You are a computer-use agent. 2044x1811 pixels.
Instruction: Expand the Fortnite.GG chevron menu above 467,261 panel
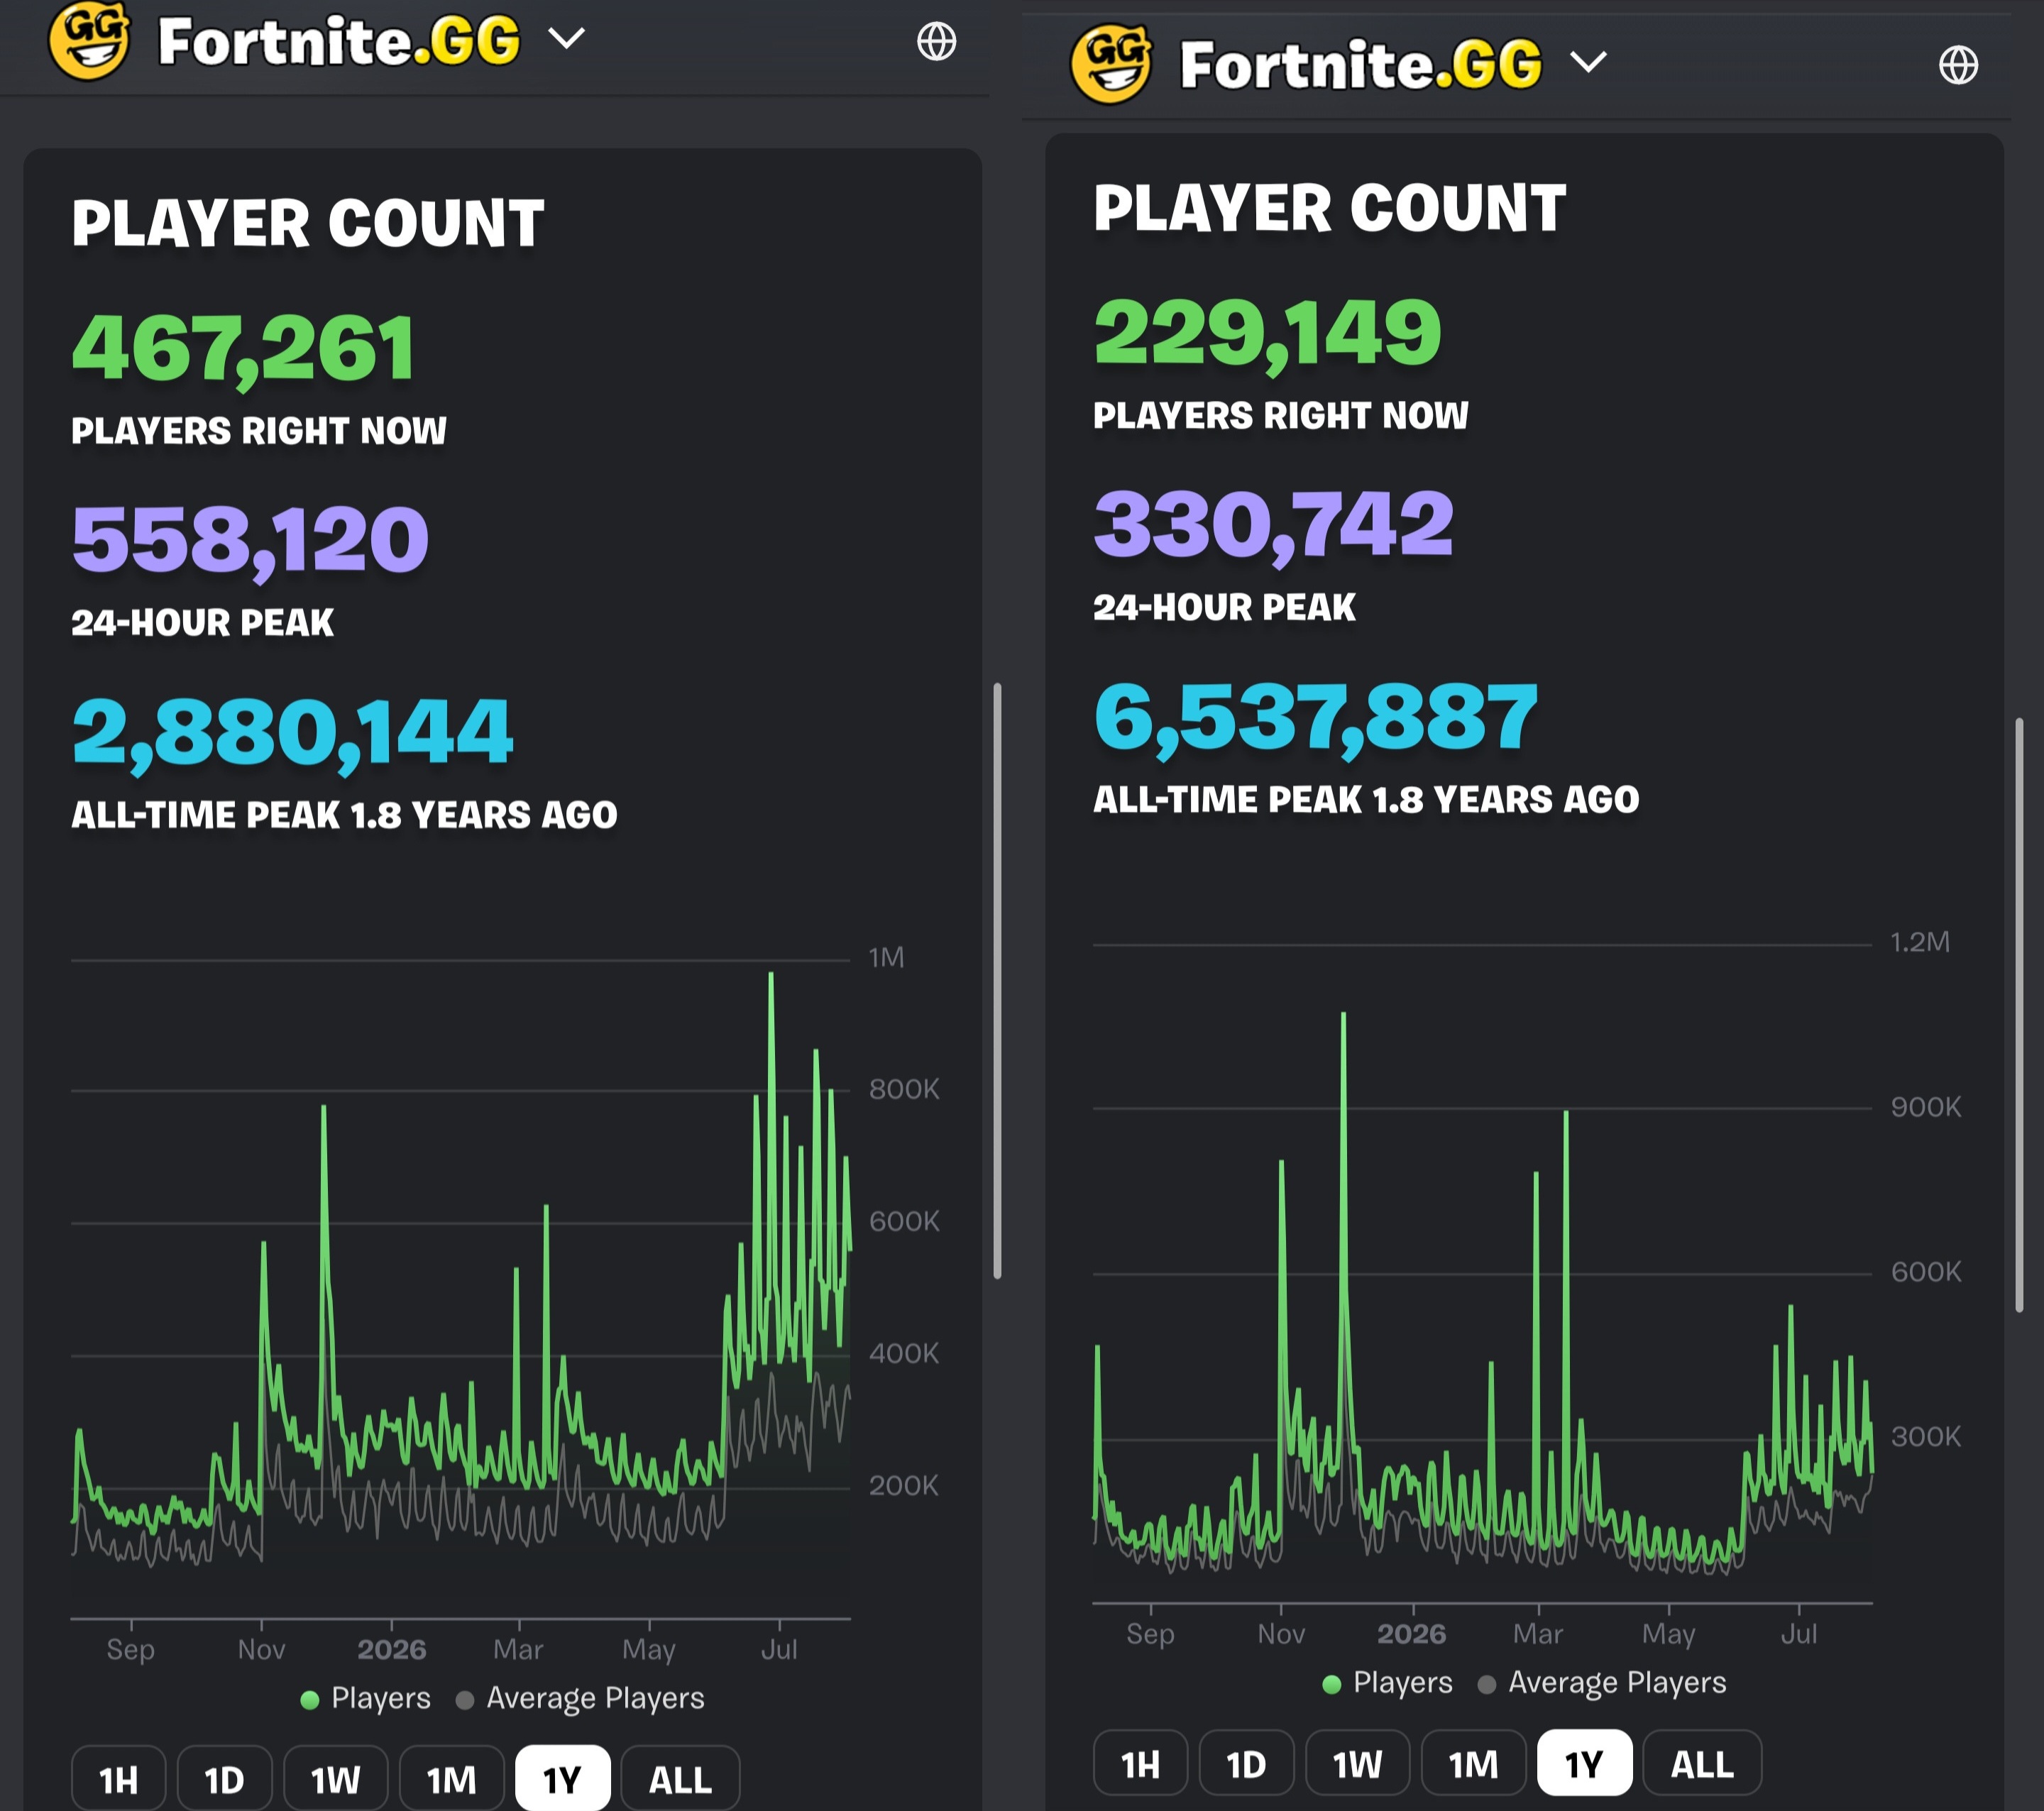point(566,38)
